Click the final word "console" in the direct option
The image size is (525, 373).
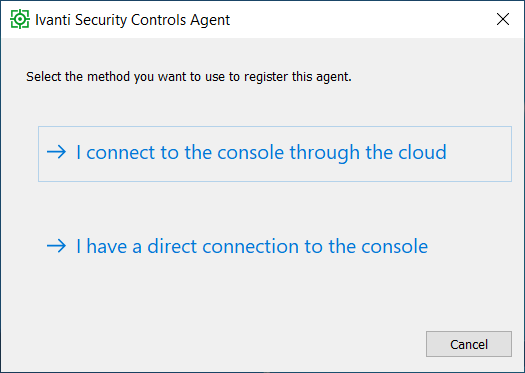coord(394,246)
